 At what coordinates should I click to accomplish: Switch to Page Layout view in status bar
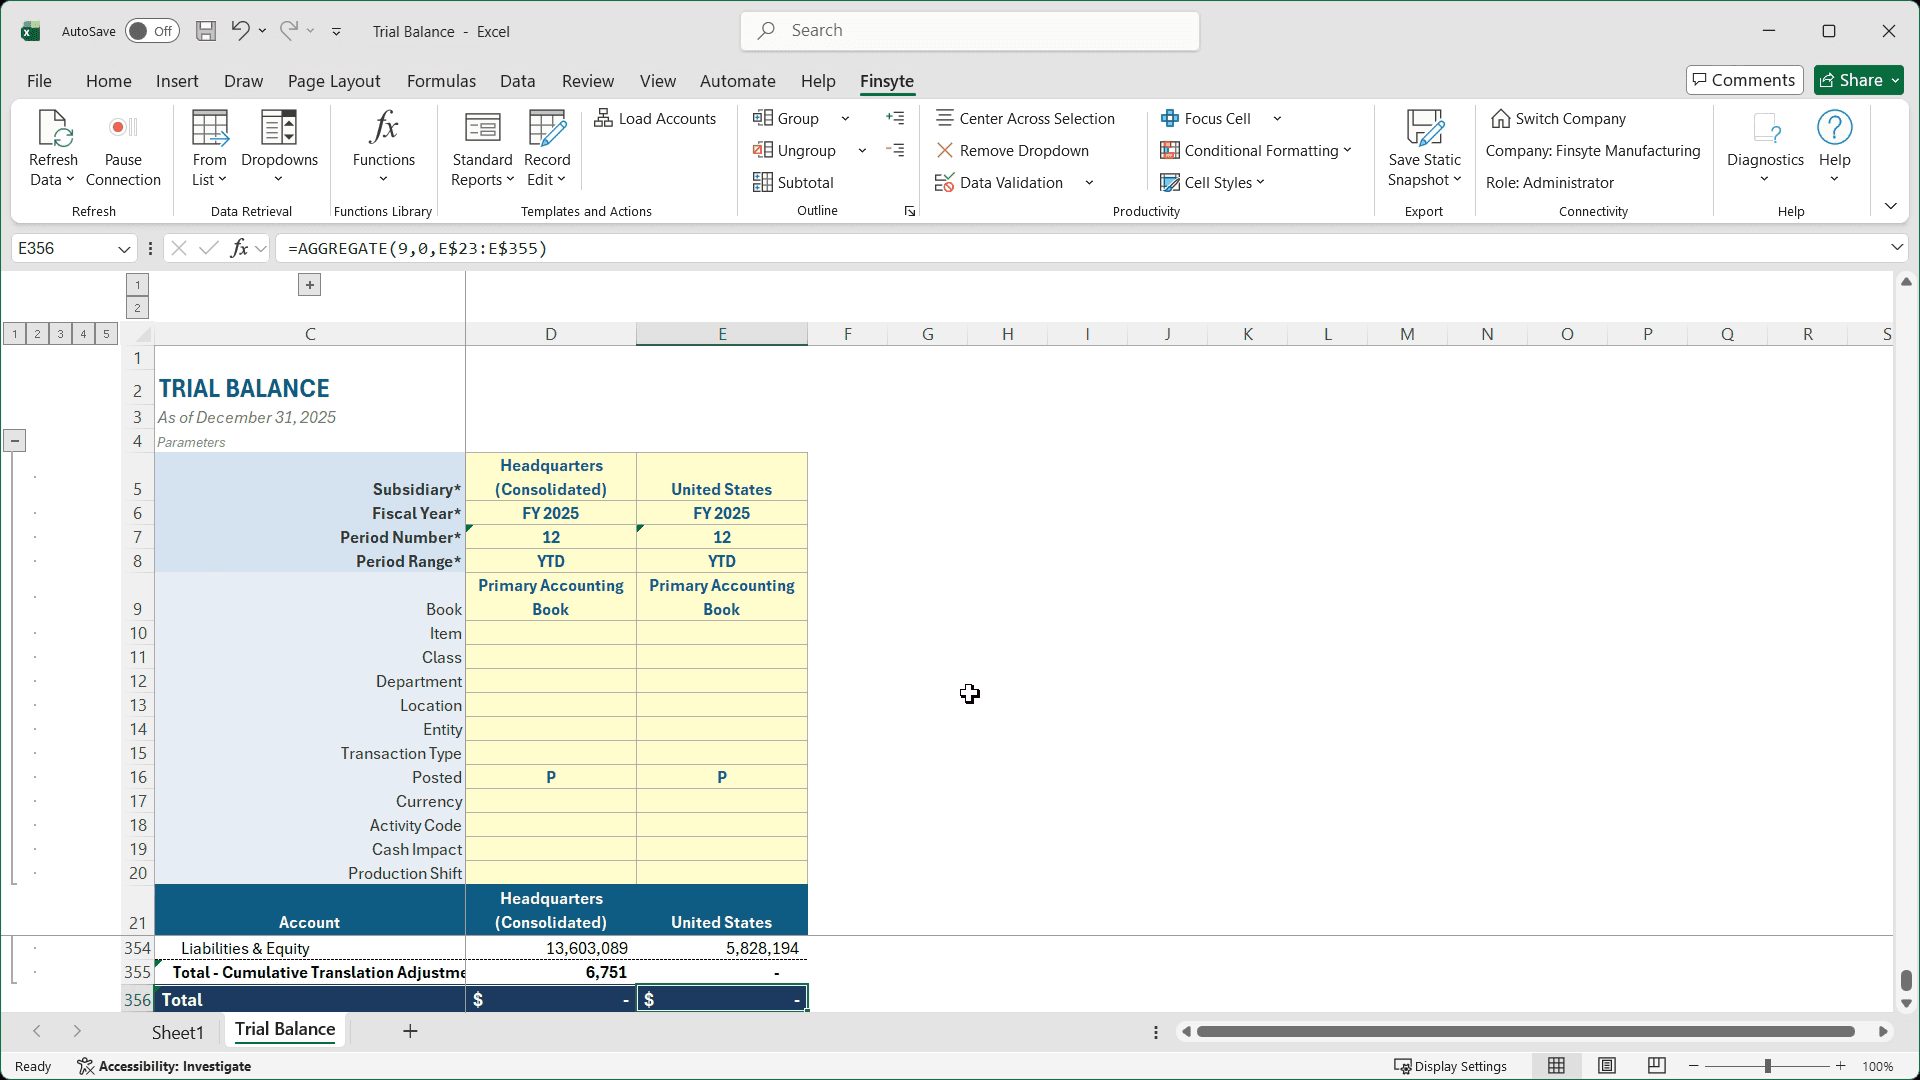(1607, 1066)
